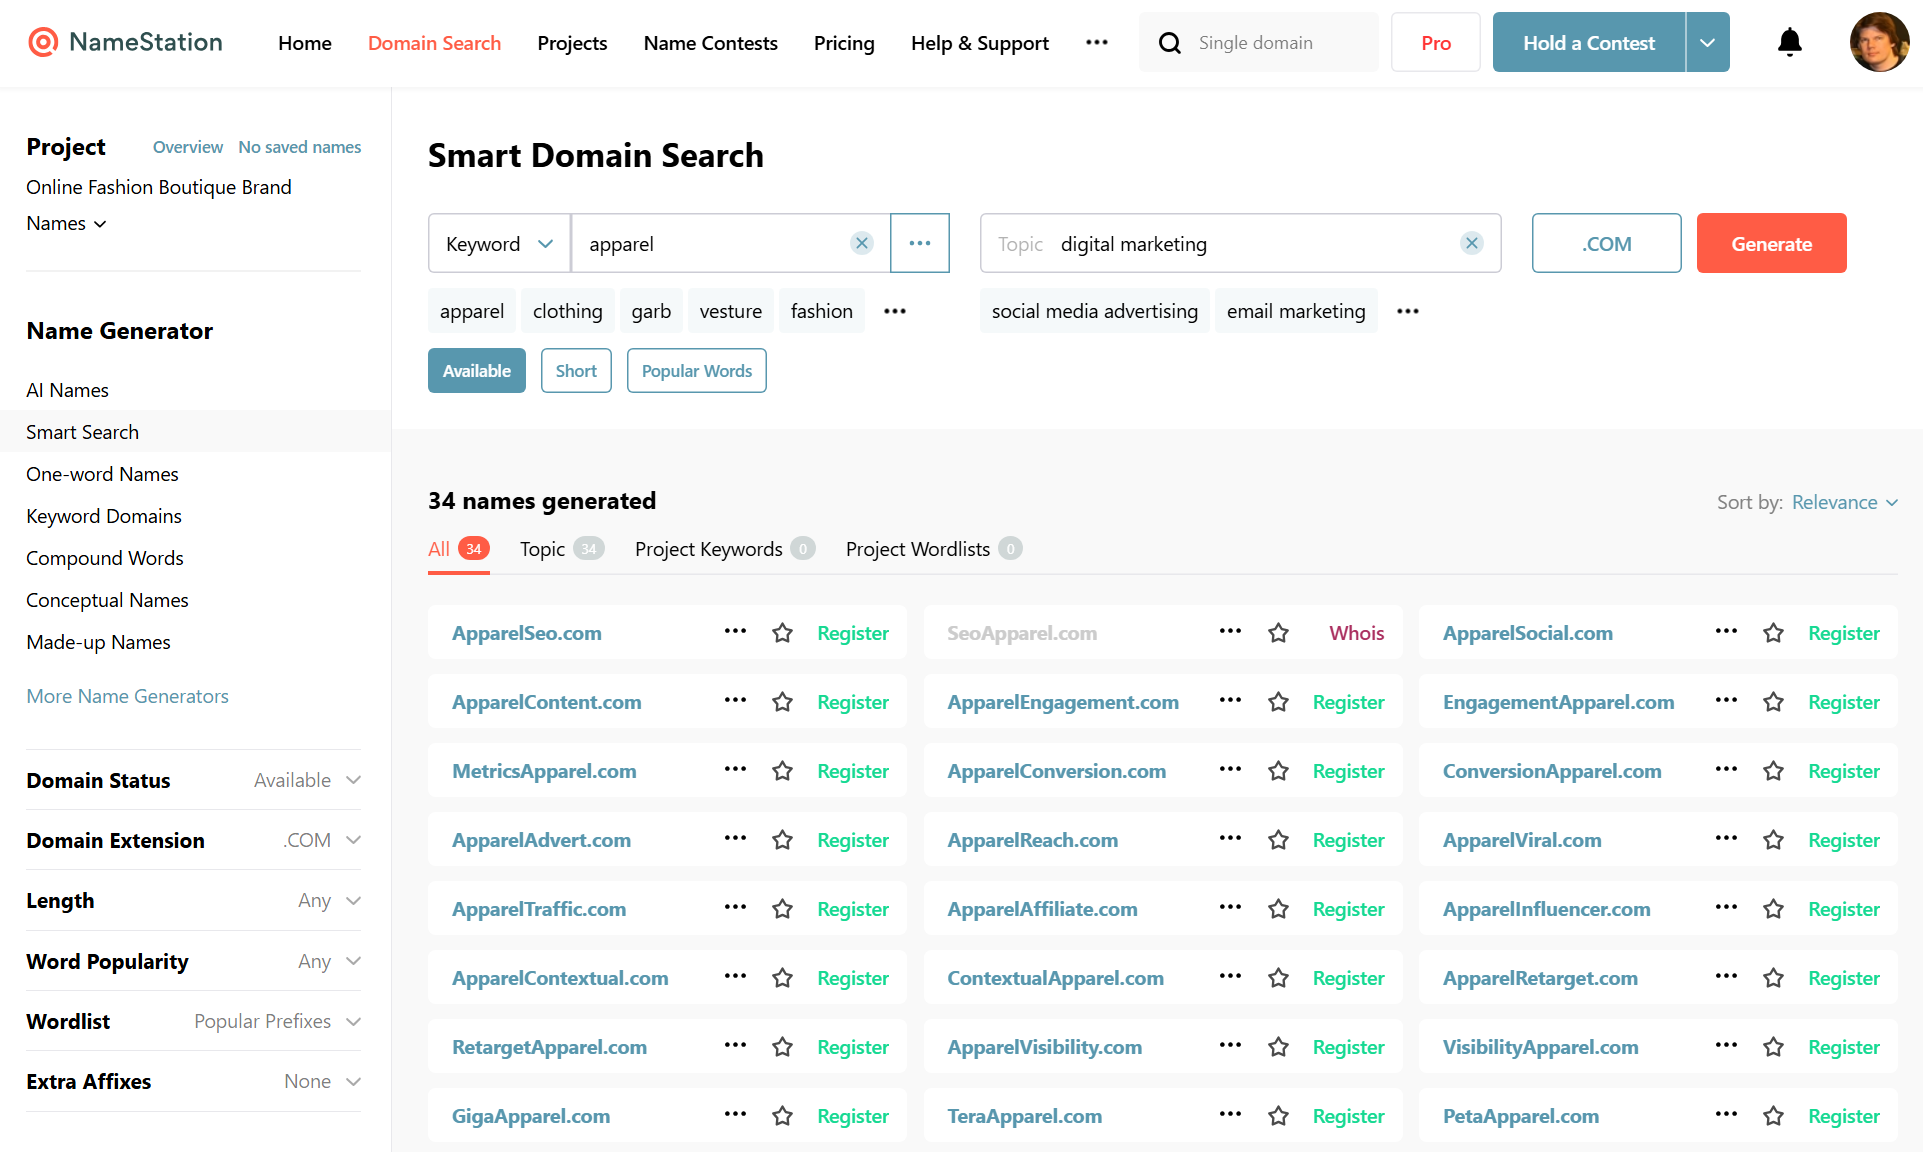Open the ellipsis menu next to ApparelContent.com

click(x=735, y=701)
